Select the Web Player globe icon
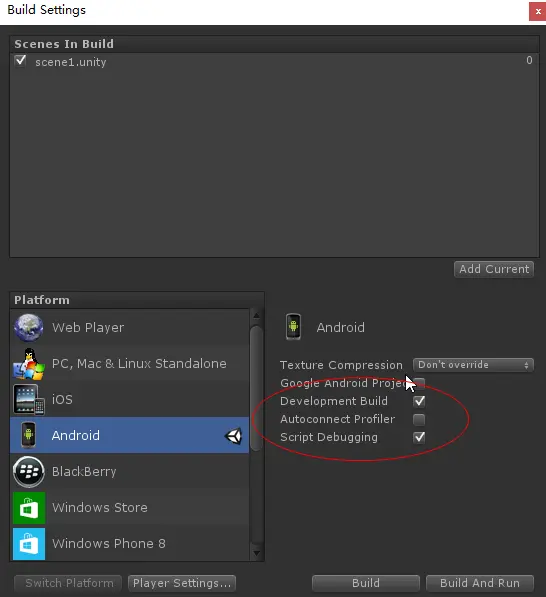 [x=29, y=327]
